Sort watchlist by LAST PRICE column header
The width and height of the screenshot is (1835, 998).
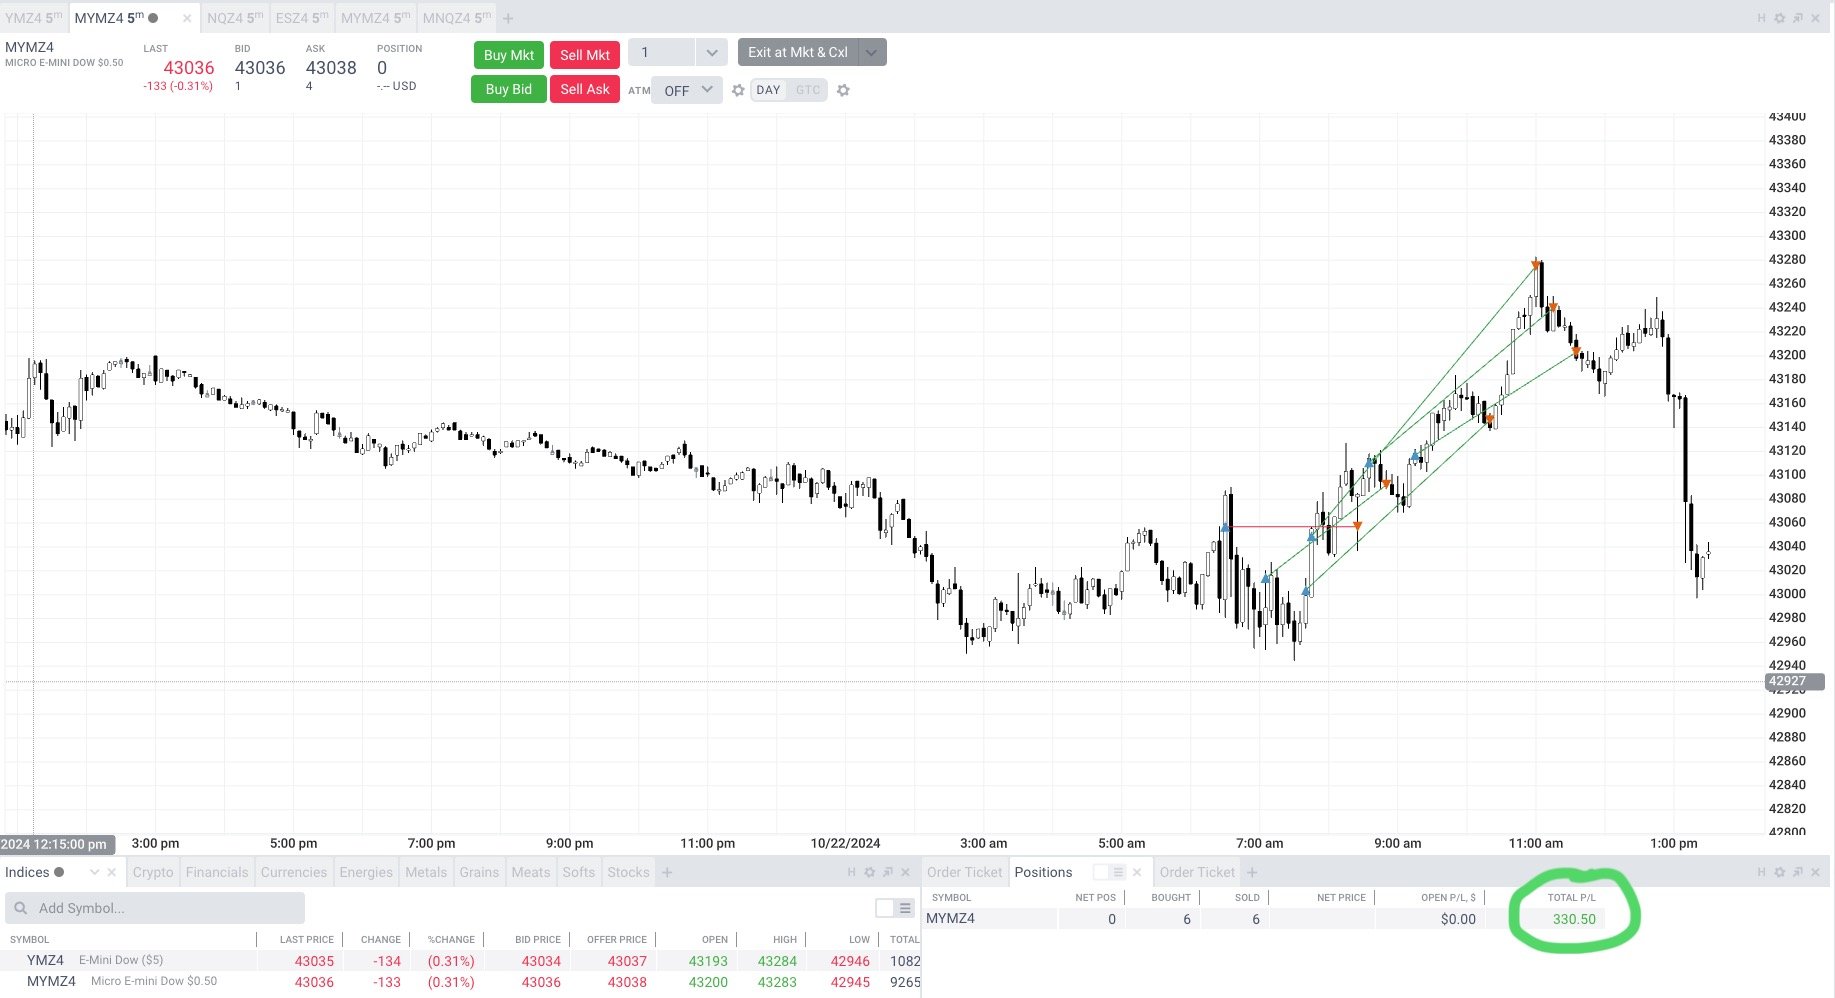(x=306, y=939)
